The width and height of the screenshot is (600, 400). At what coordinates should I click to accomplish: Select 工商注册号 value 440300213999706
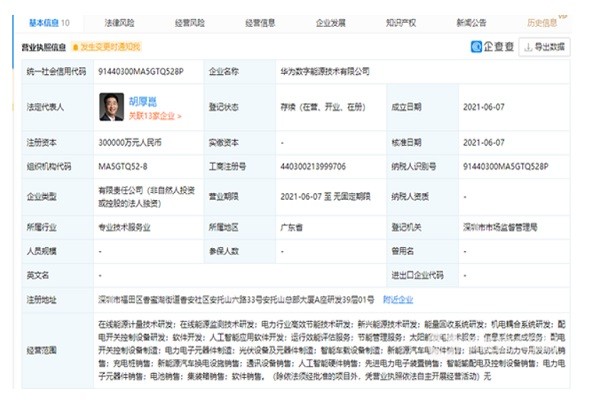(x=313, y=167)
